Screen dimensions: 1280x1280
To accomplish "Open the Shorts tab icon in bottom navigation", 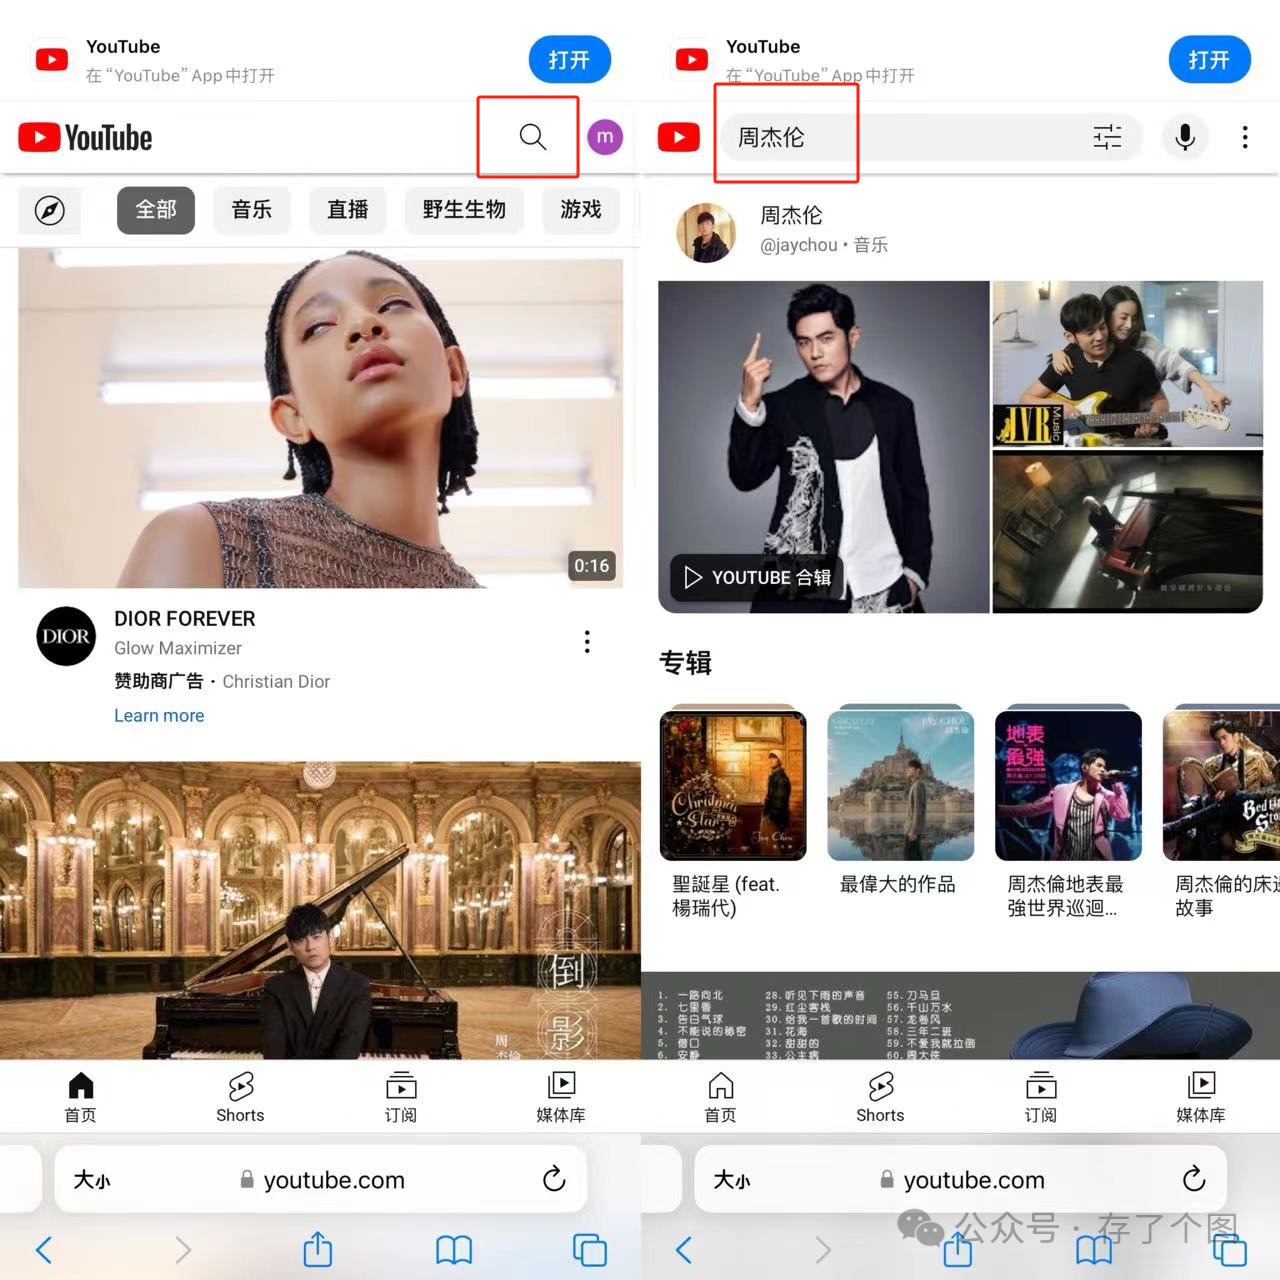I will [x=240, y=1096].
